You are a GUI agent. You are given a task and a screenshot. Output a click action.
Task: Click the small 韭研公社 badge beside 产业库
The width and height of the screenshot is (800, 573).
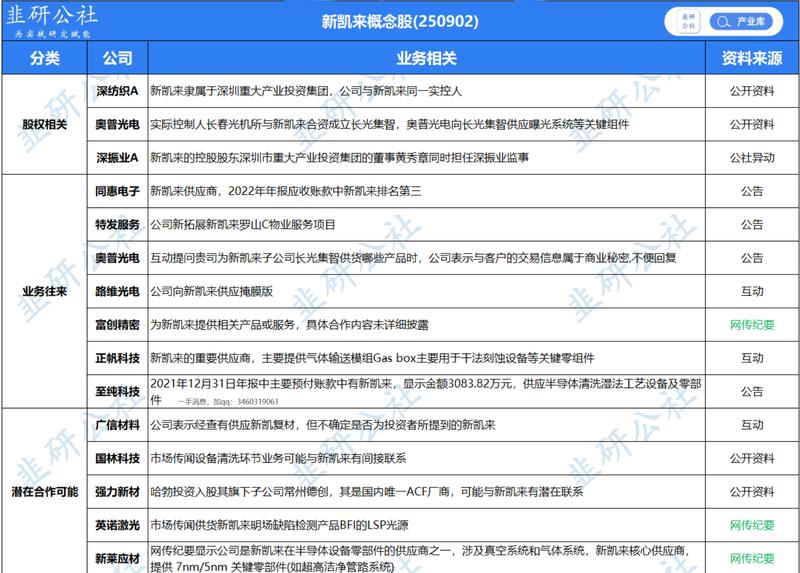click(x=688, y=21)
